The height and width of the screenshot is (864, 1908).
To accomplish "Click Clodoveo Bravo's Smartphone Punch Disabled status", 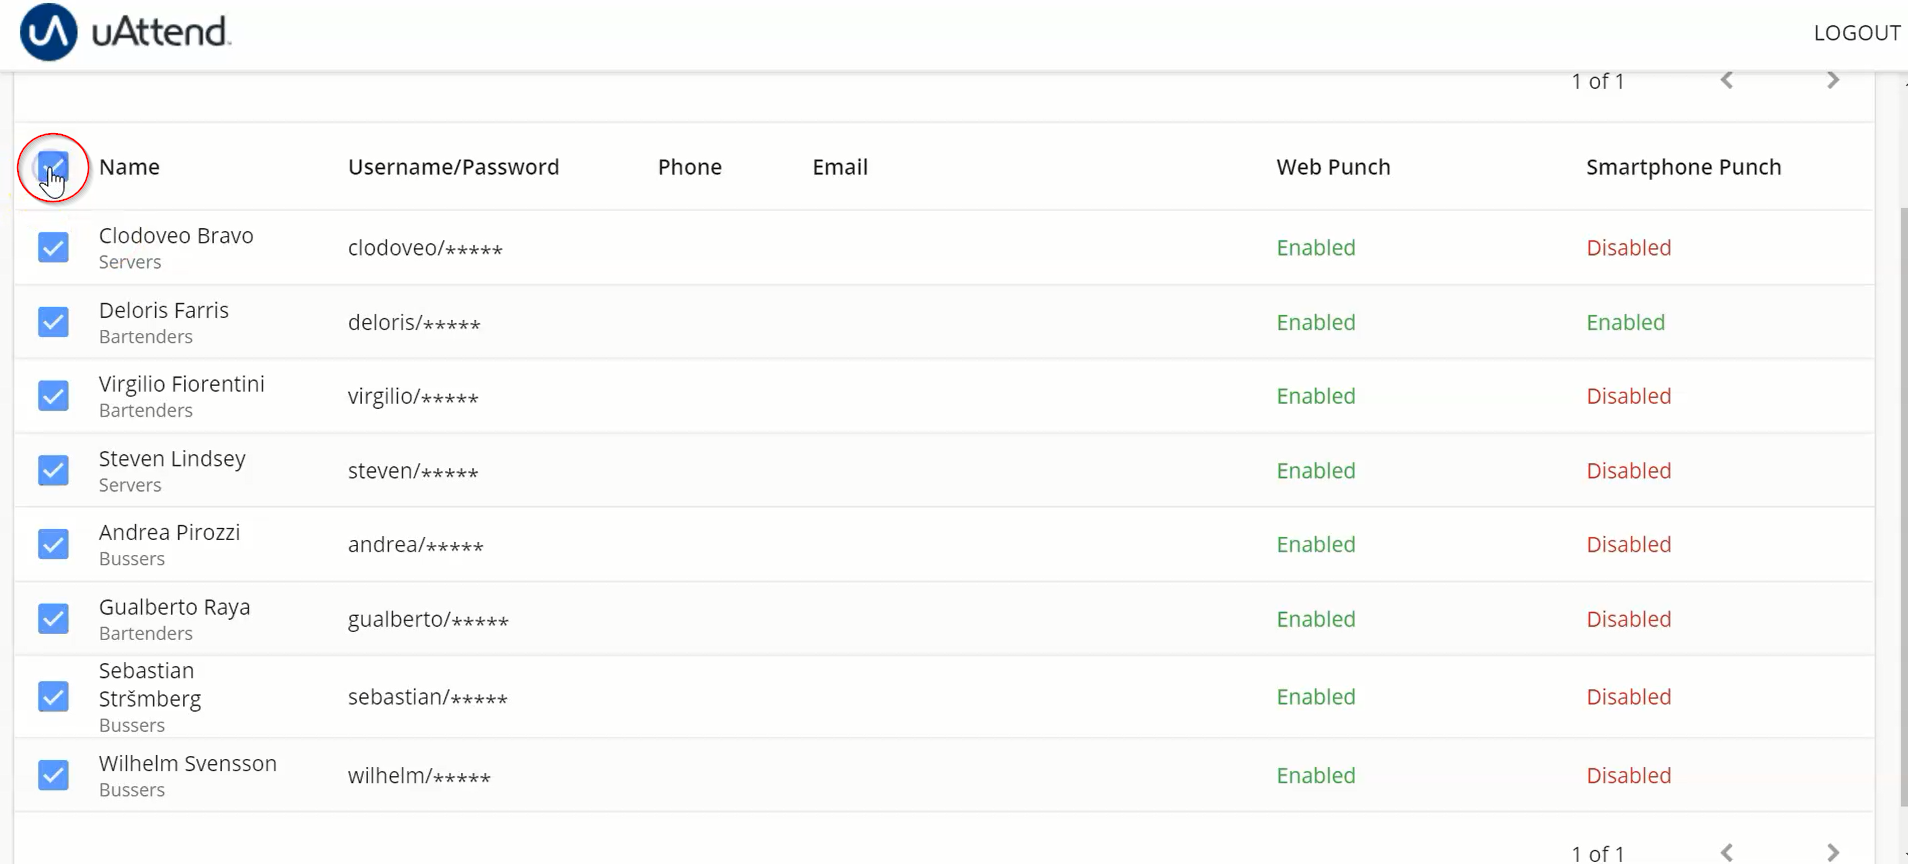I will tap(1628, 247).
